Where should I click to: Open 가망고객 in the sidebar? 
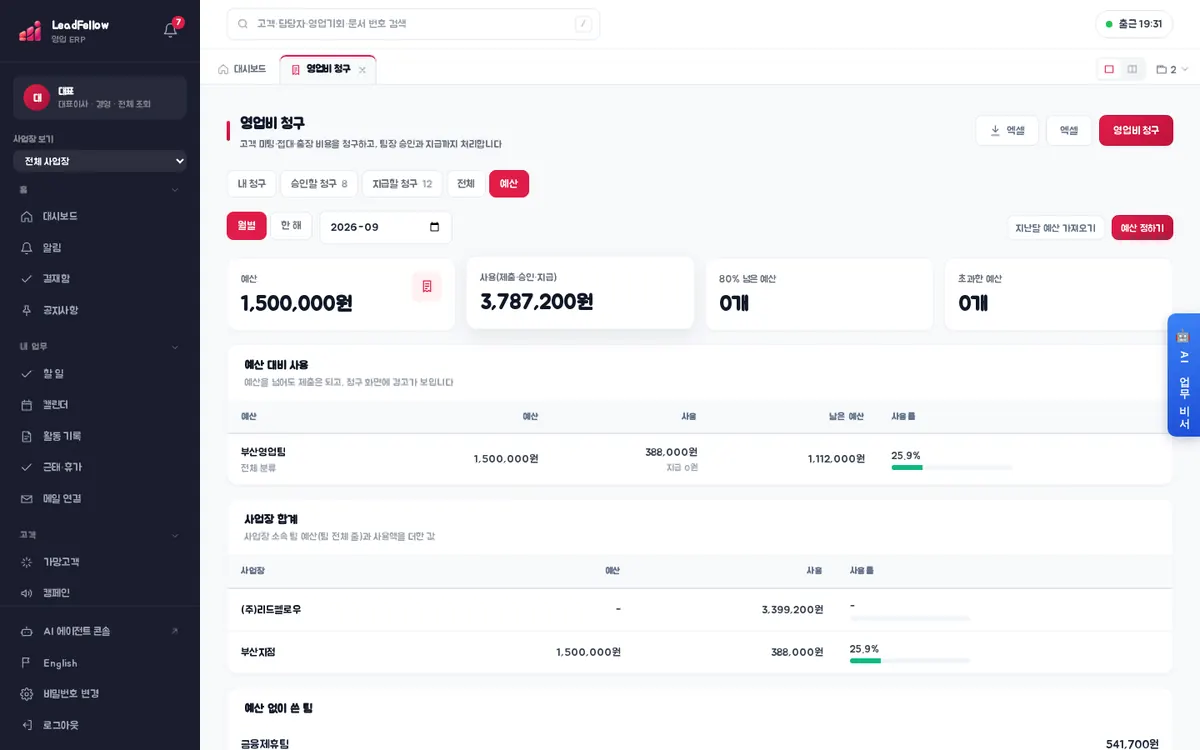(x=100, y=562)
